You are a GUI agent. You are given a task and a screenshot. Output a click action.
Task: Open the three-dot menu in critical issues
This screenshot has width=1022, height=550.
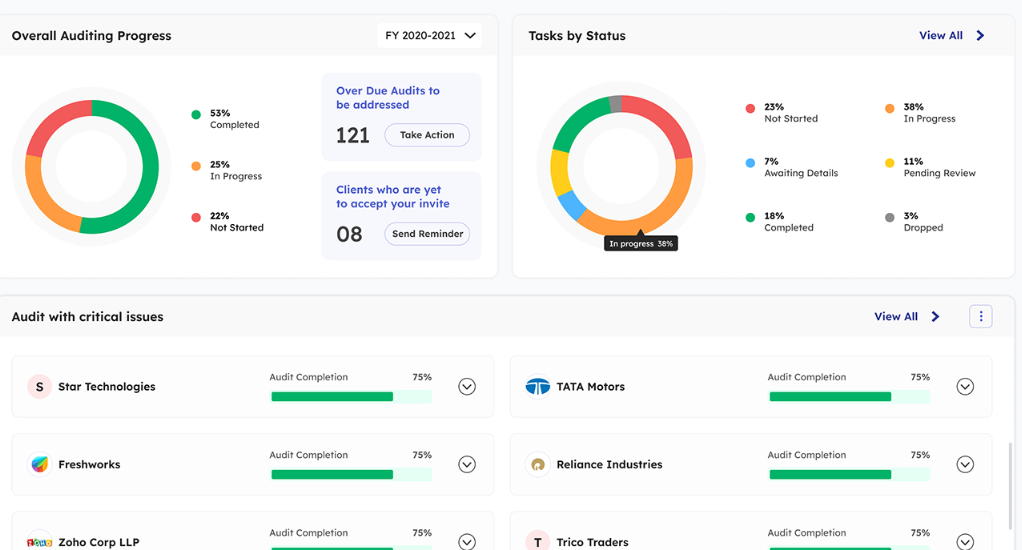980,317
